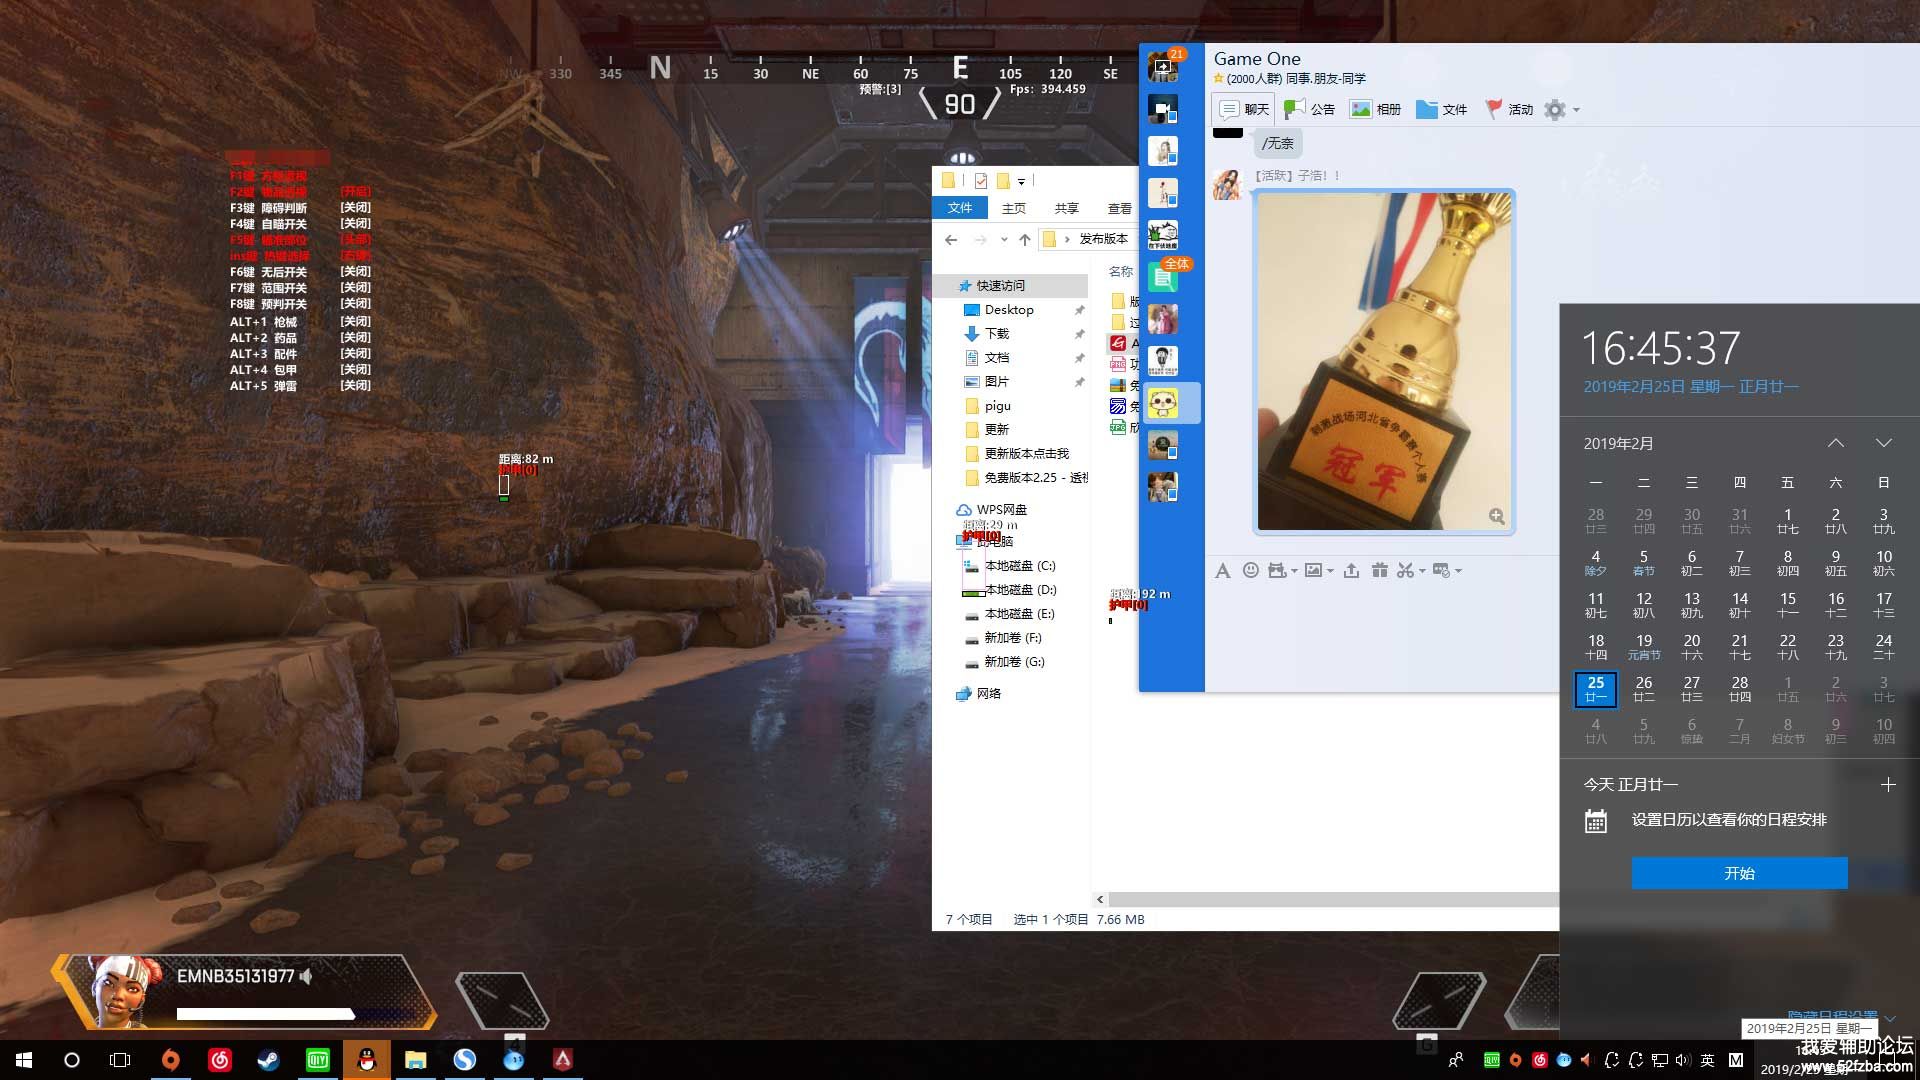
Task: Click the Explorer up-directory arrow
Action: [x=1025, y=239]
